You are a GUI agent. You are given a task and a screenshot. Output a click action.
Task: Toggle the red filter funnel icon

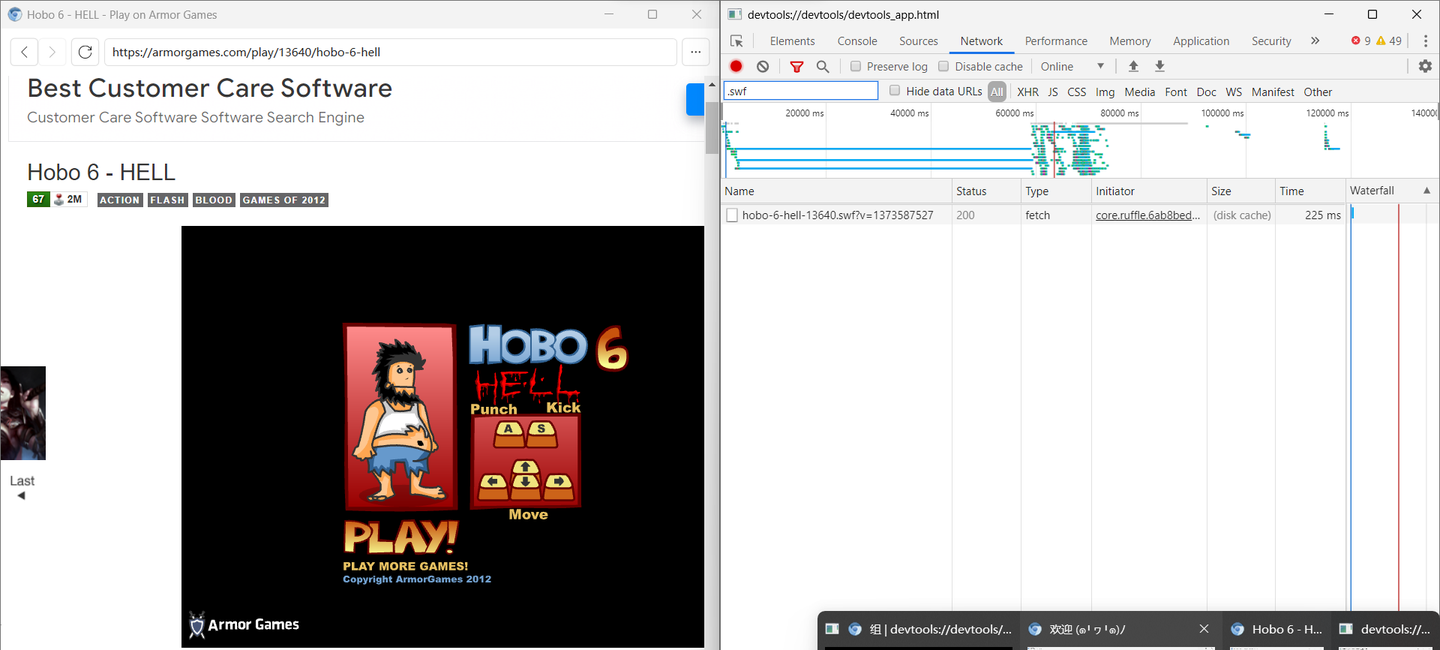pos(797,66)
